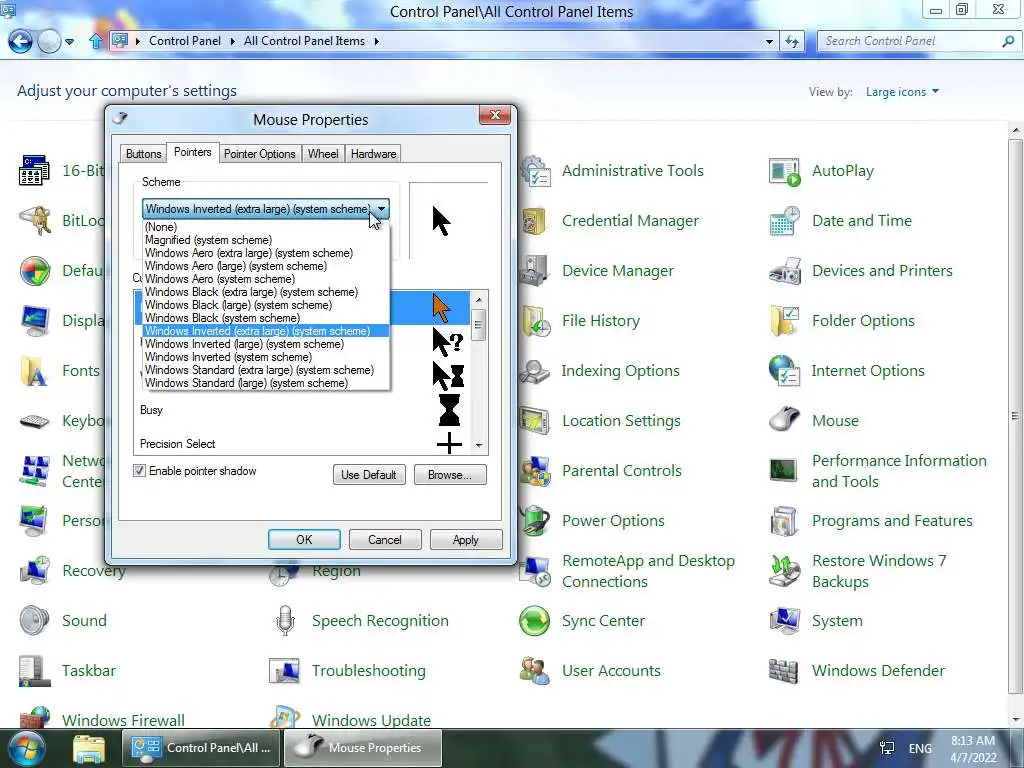The width and height of the screenshot is (1024, 768).
Task: Click All Control Panel Items breadcrumb
Action: (x=304, y=41)
